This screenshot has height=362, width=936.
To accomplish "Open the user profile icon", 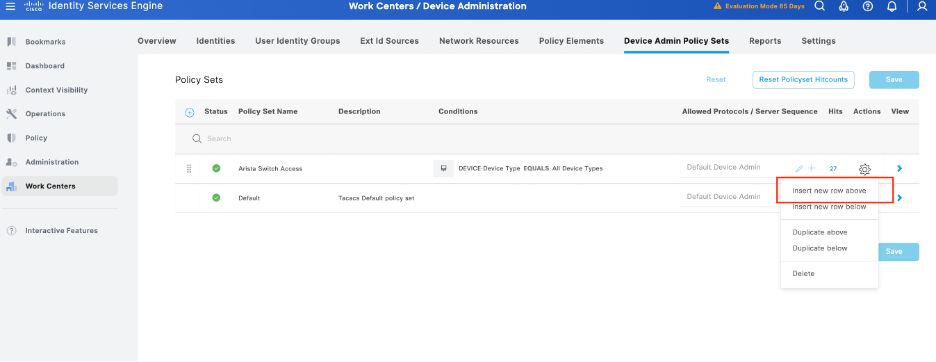I will coord(922,7).
